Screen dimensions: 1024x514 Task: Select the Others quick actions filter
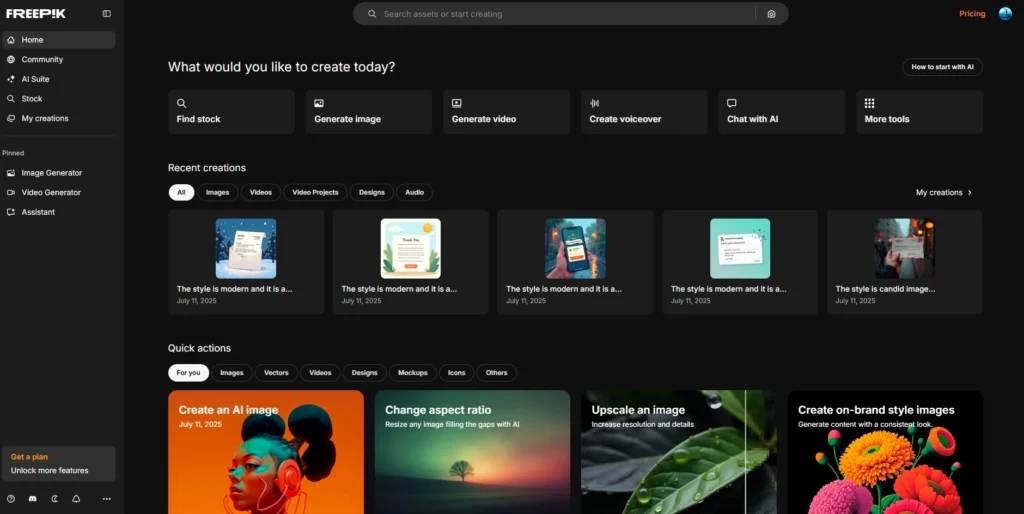tap(496, 373)
